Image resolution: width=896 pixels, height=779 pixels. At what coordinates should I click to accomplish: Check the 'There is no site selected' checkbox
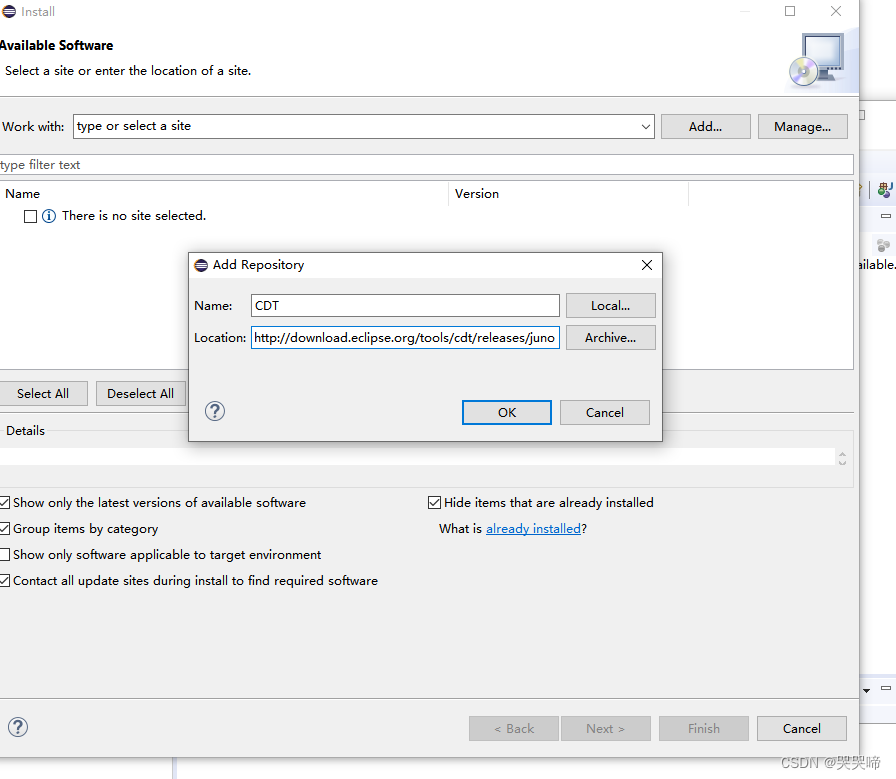(x=30, y=216)
